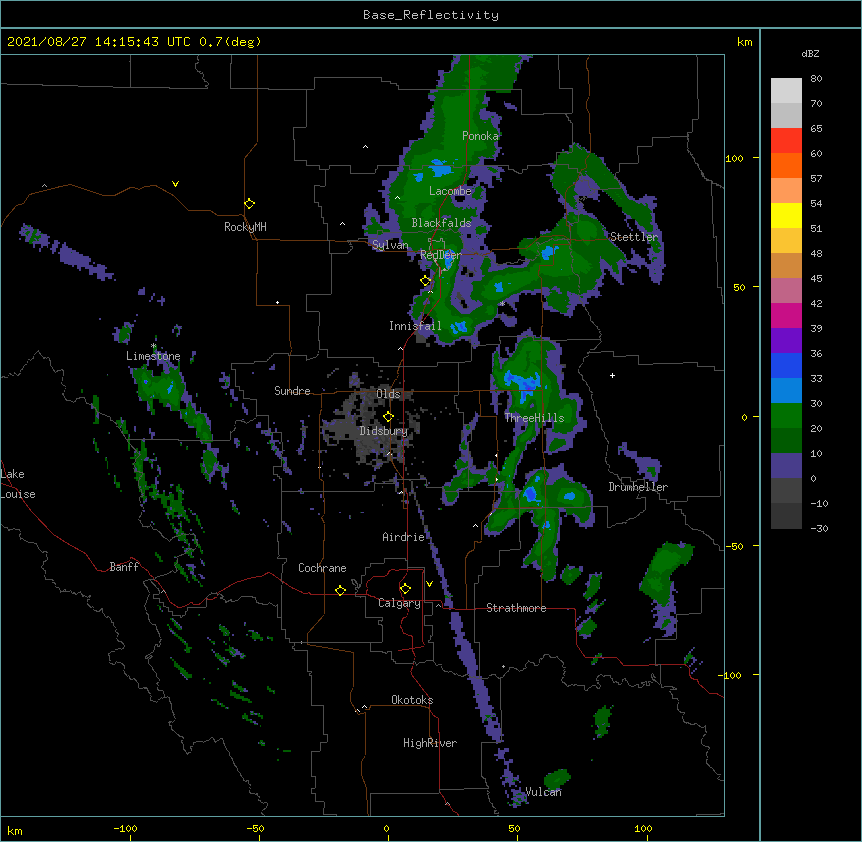862x842 pixels.
Task: Click the Base_Reflectivity title text
Action: tap(430, 15)
